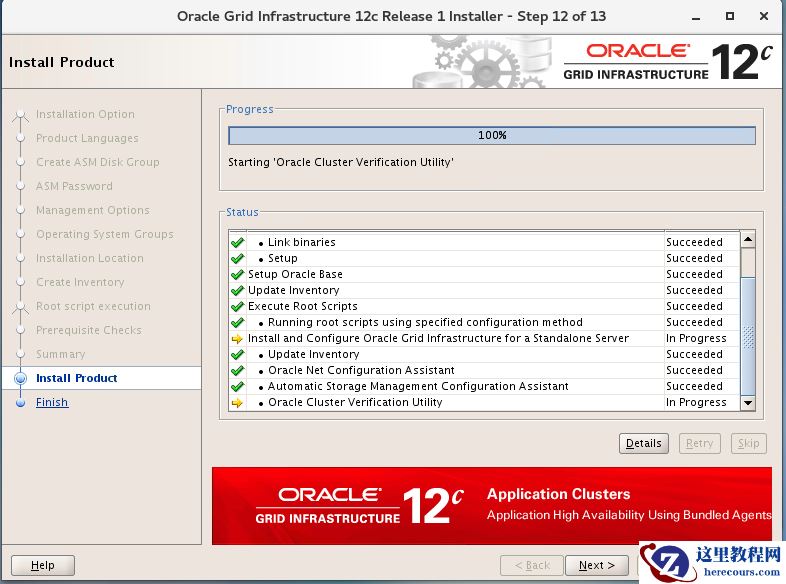
Task: Click the Install Product step bullet icon
Action: (21, 378)
